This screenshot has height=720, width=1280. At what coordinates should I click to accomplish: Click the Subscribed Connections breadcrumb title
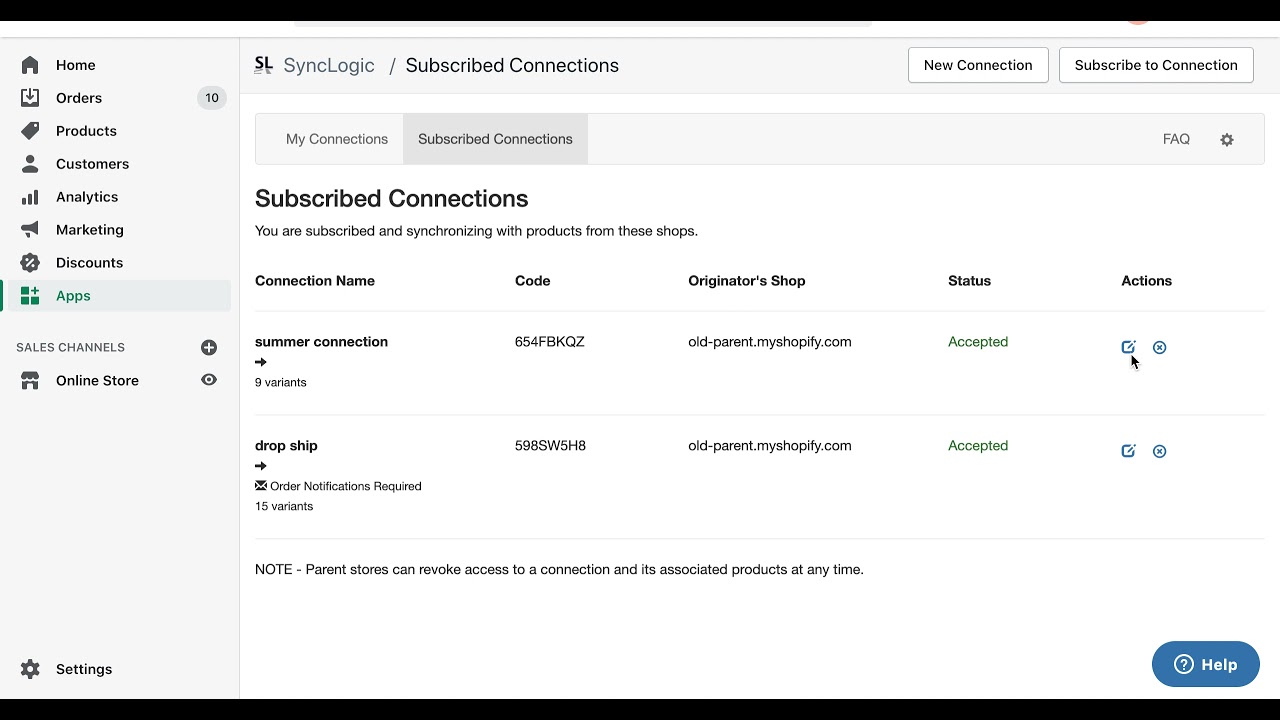click(512, 65)
